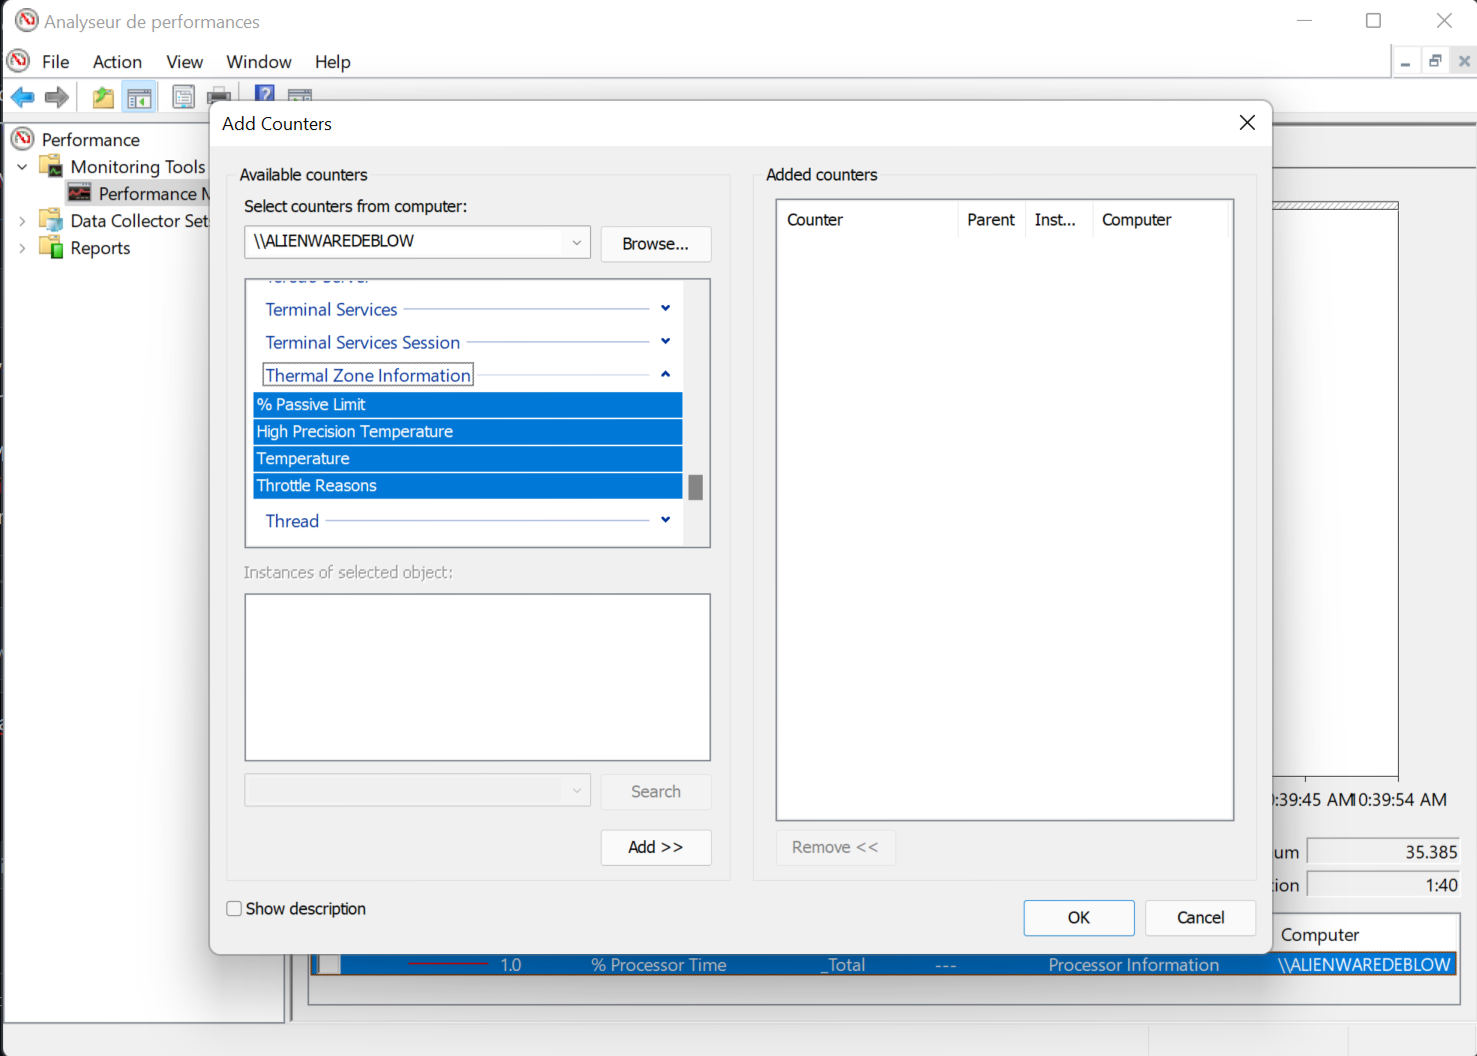This screenshot has width=1477, height=1056.
Task: Click the Properties toolbar icon
Action: click(183, 96)
